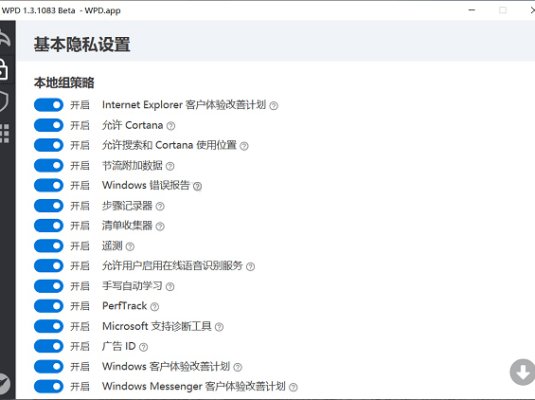Image resolution: width=535 pixels, height=400 pixels.
Task: Disable the 遥测 telemetry switch
Action: tap(49, 245)
